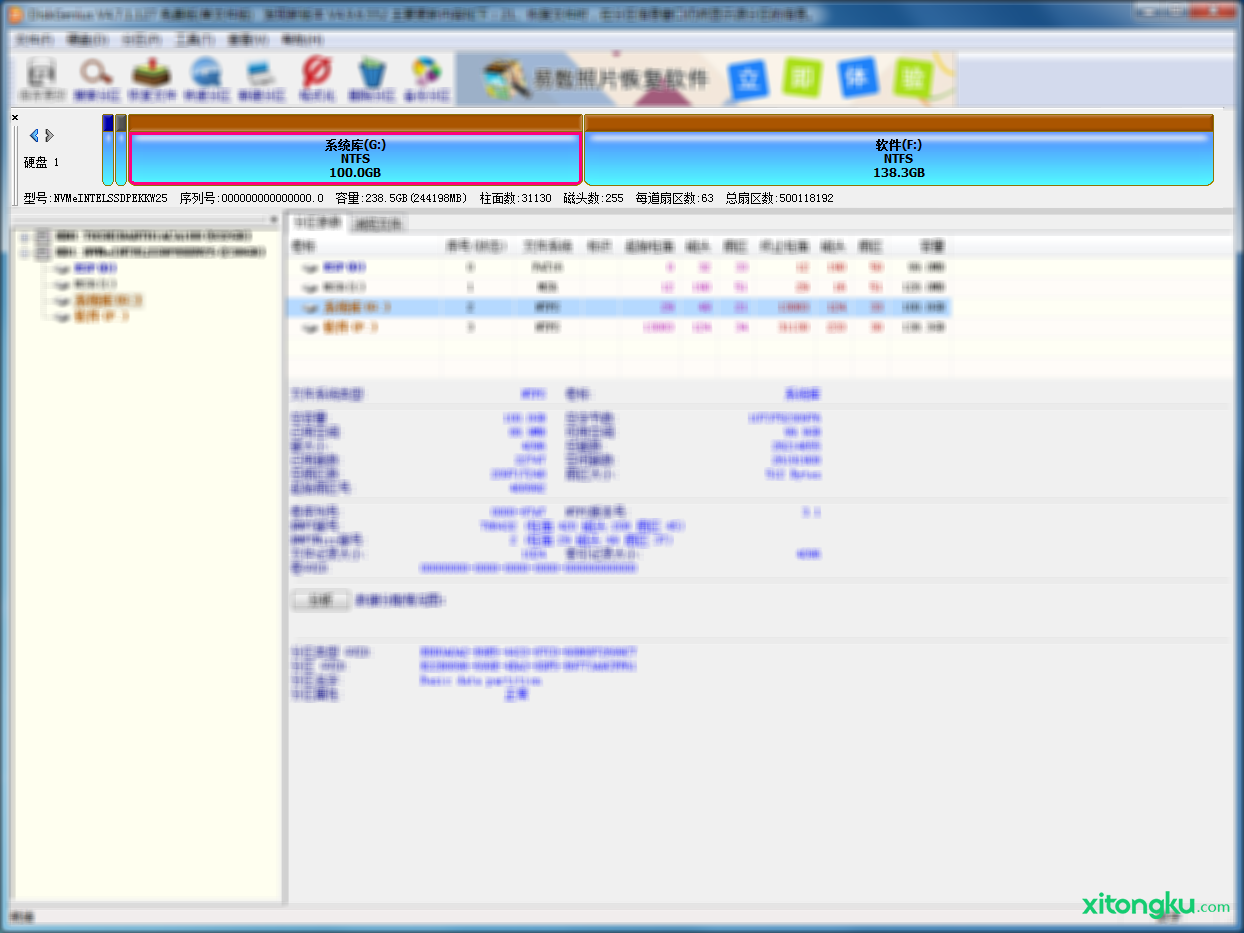Screen dimensions: 1244x933
Task: Select the highlighted G: partition table row
Action: [618, 307]
